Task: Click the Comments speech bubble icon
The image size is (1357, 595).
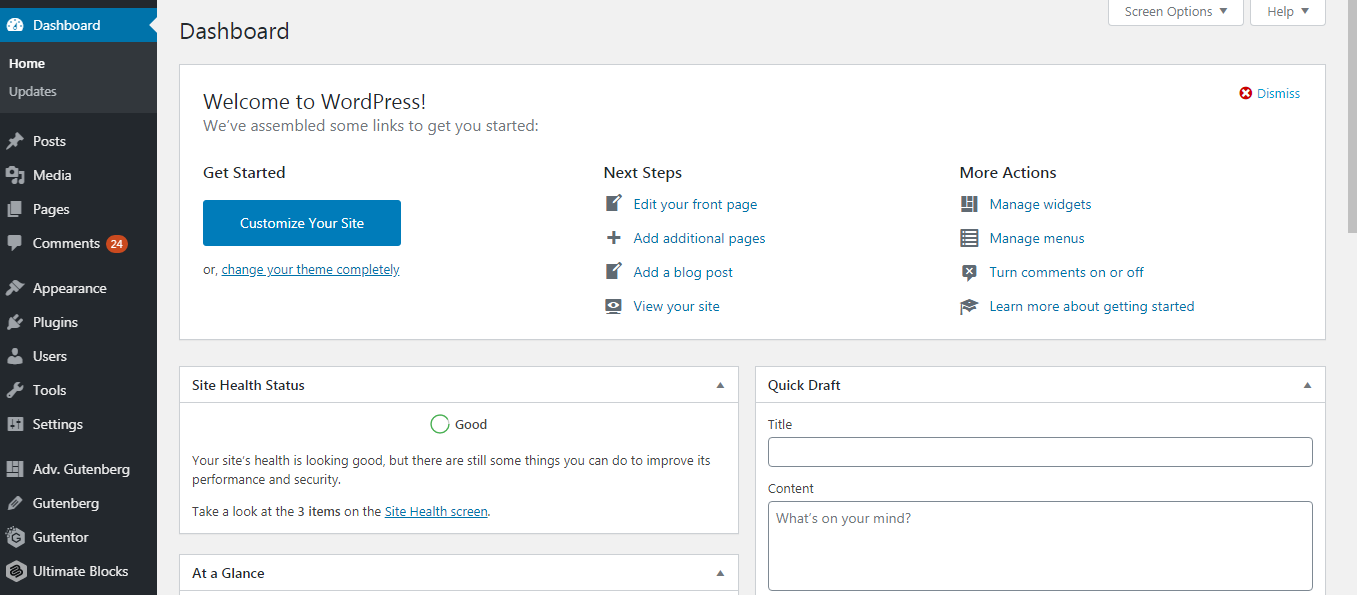Action: click(x=15, y=243)
